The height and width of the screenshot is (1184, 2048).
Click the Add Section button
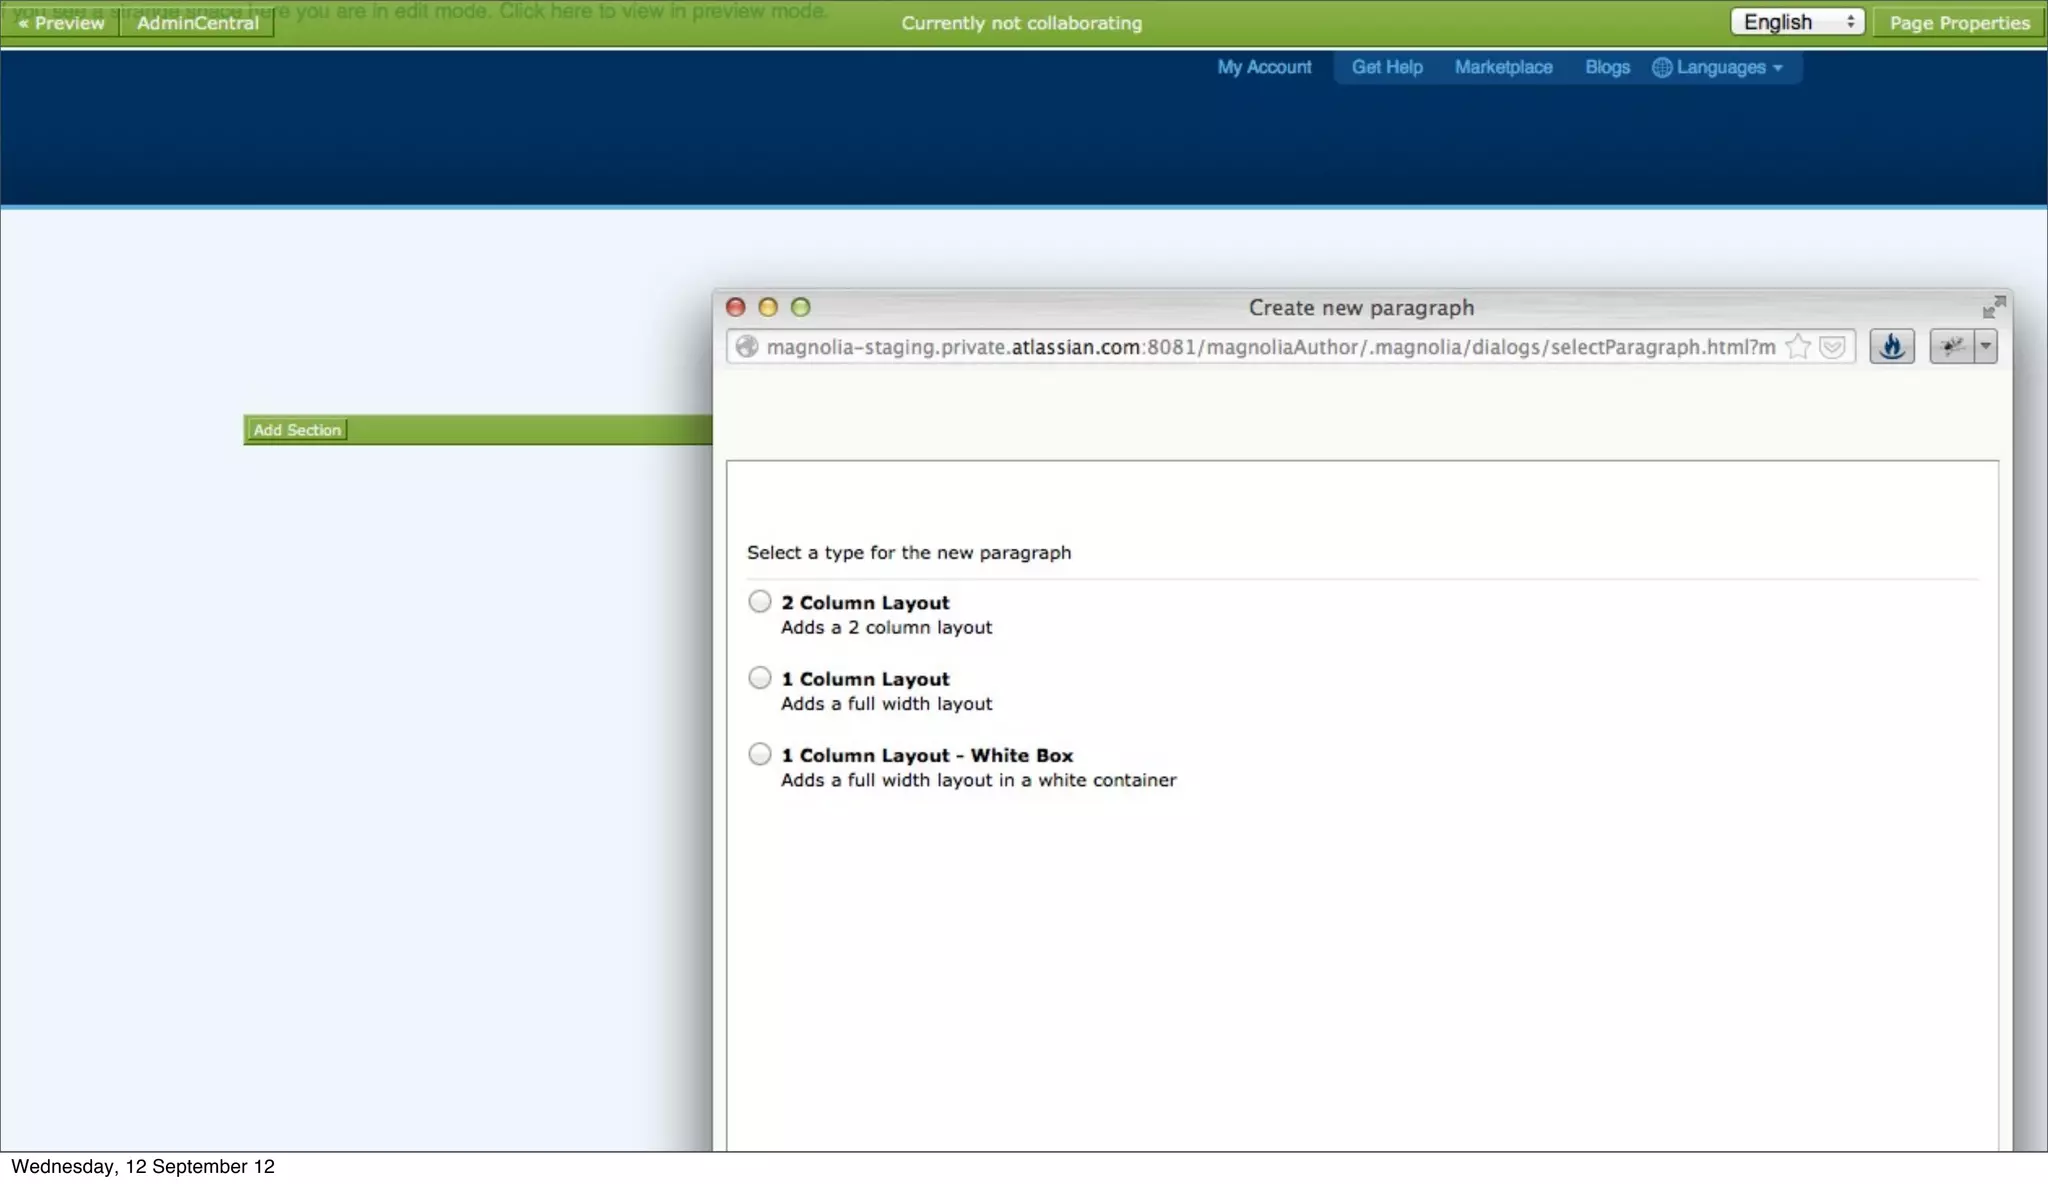[297, 430]
